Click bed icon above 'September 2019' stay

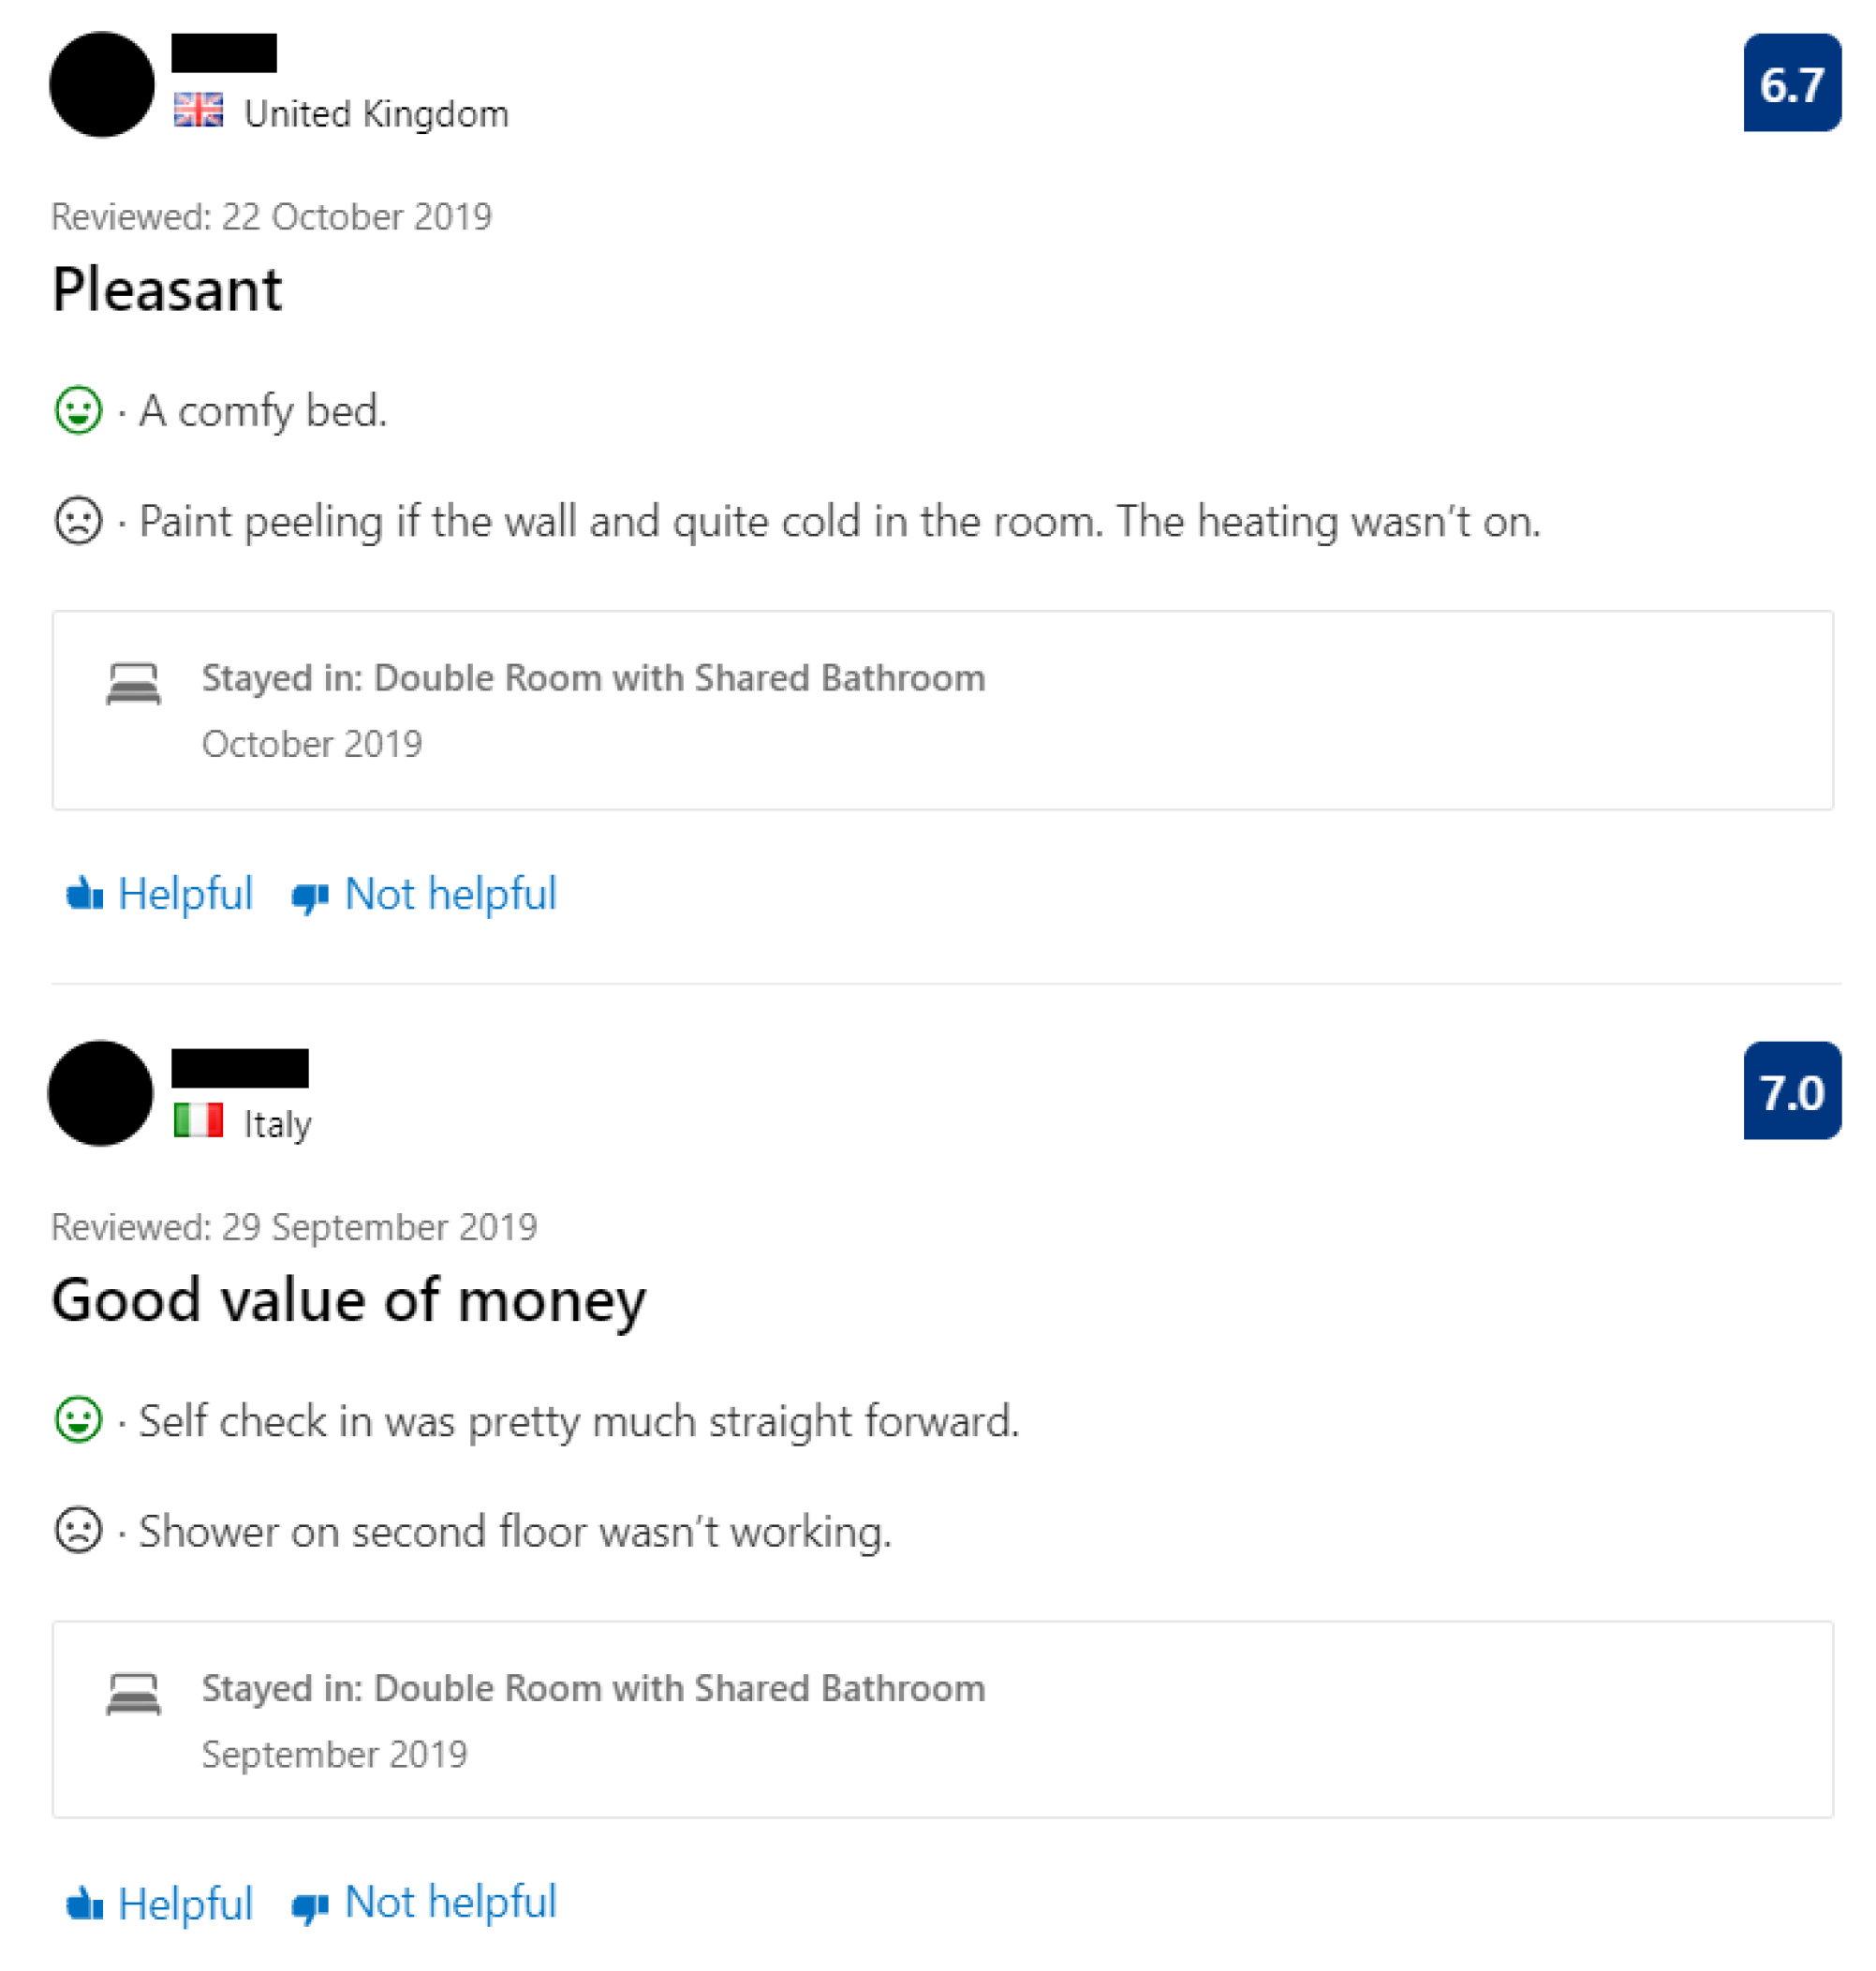pos(133,1695)
